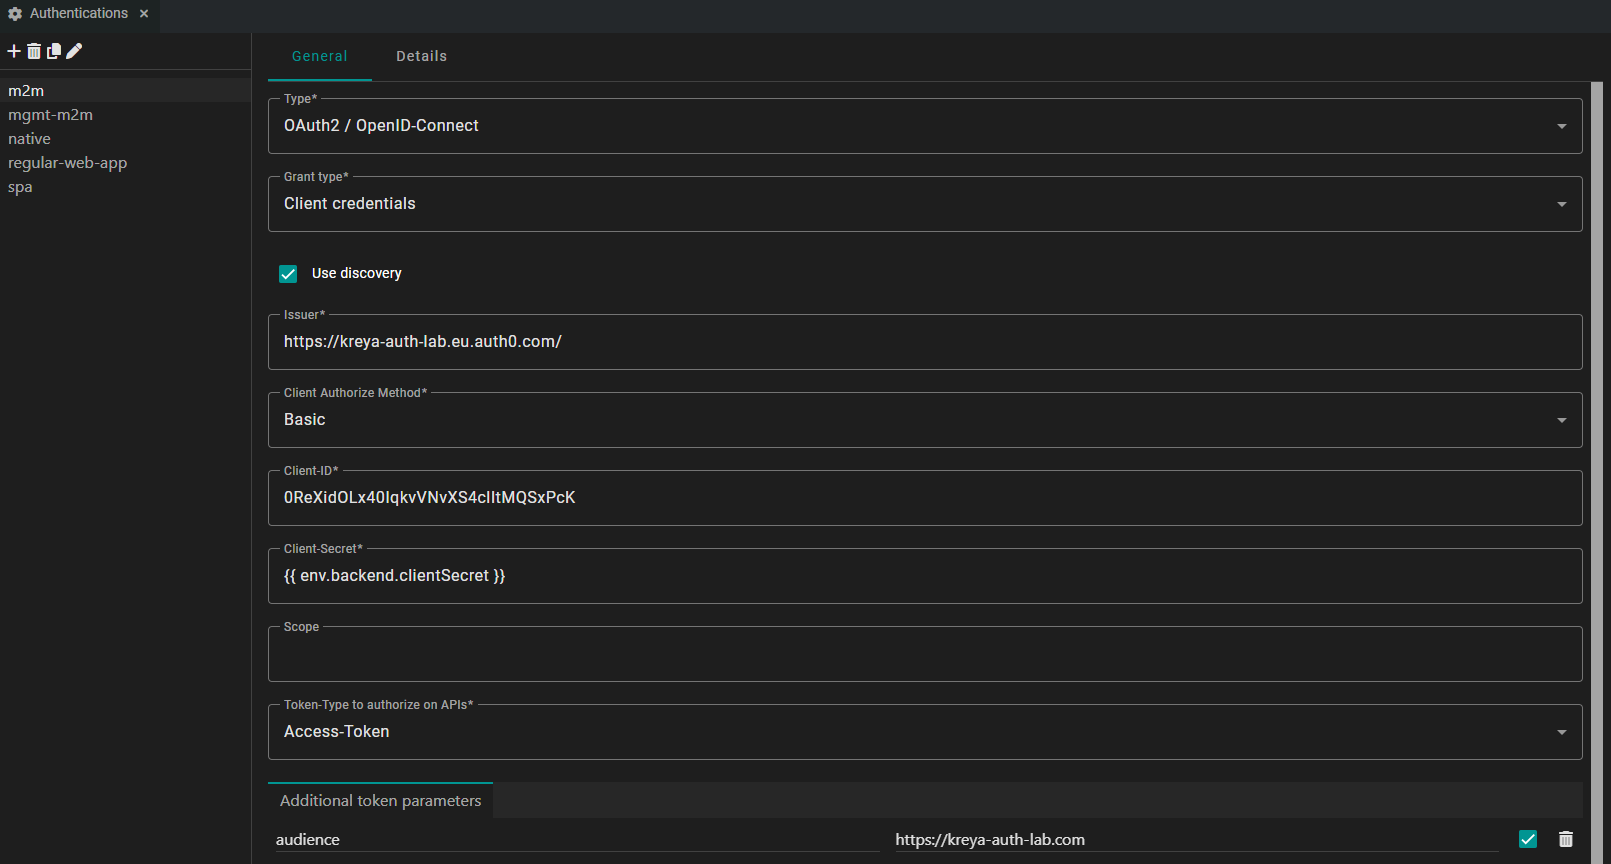Click the rename pencil icon

[74, 51]
